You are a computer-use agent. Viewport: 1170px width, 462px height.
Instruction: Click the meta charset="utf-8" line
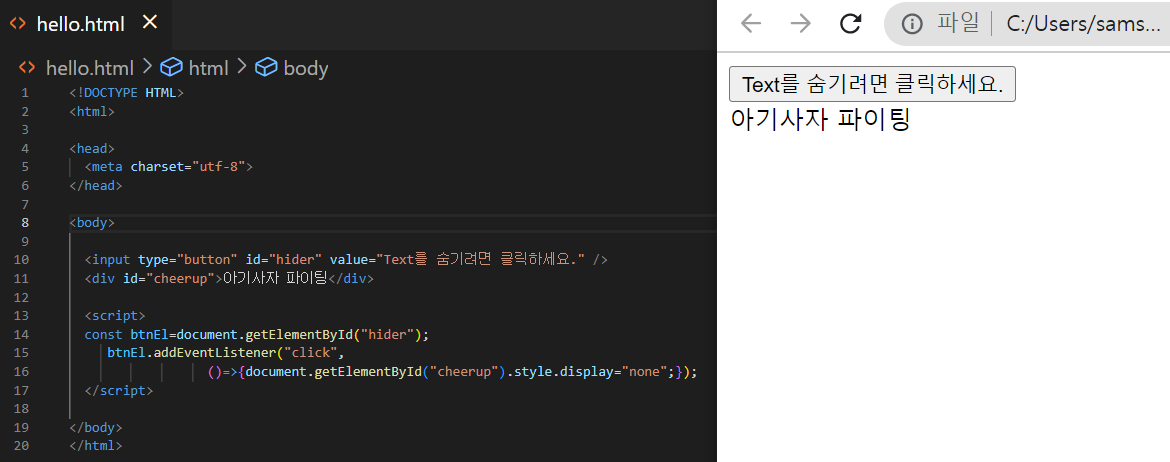[169, 167]
